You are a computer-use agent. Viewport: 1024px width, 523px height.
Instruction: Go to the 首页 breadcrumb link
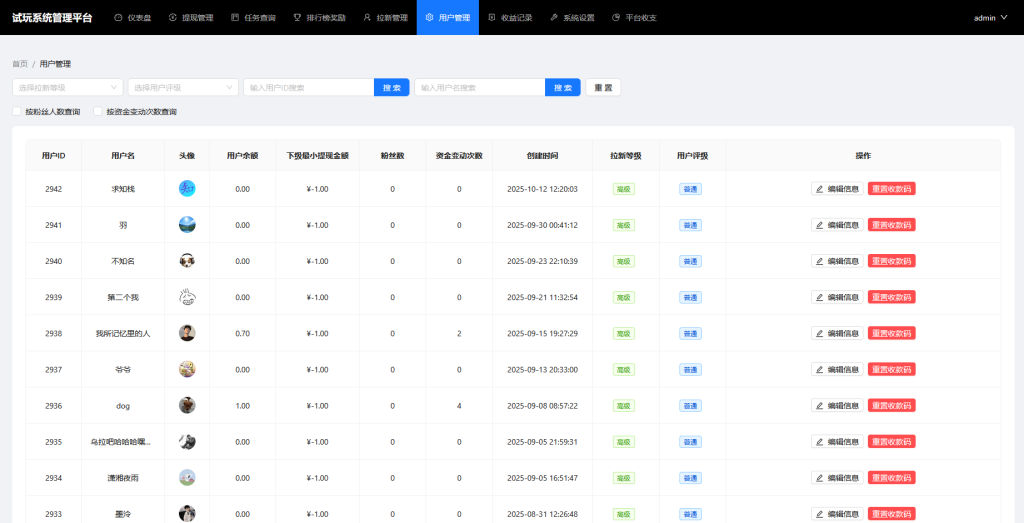point(20,64)
